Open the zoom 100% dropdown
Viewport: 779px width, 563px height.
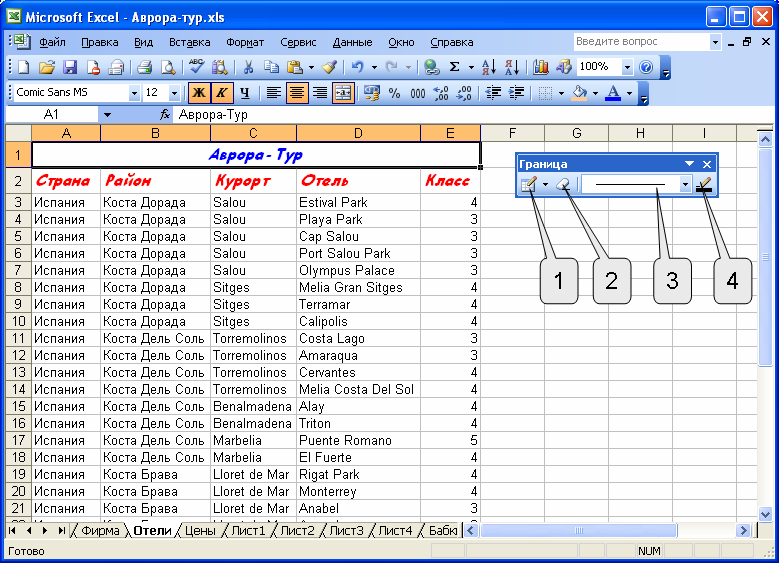tap(627, 67)
